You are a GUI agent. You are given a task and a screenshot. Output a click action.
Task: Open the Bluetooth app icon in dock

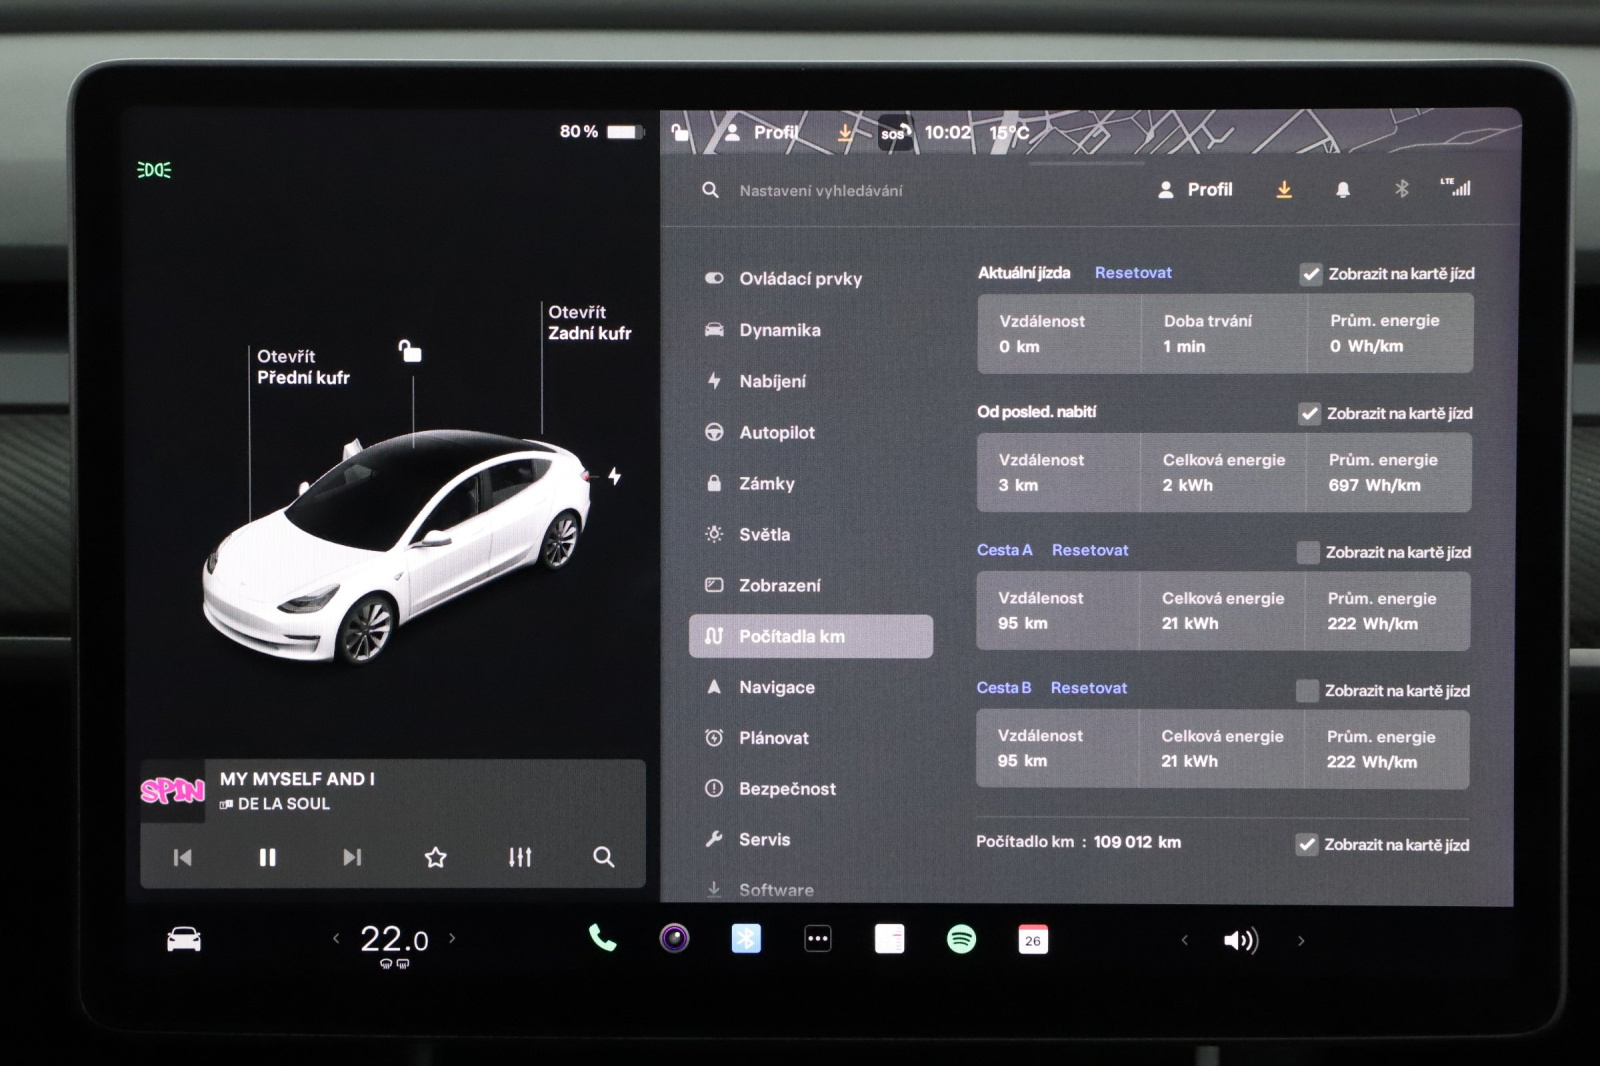[746, 938]
